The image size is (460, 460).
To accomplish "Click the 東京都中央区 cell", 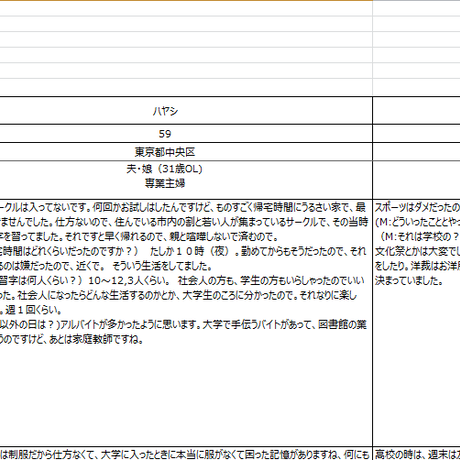I will point(186,152).
